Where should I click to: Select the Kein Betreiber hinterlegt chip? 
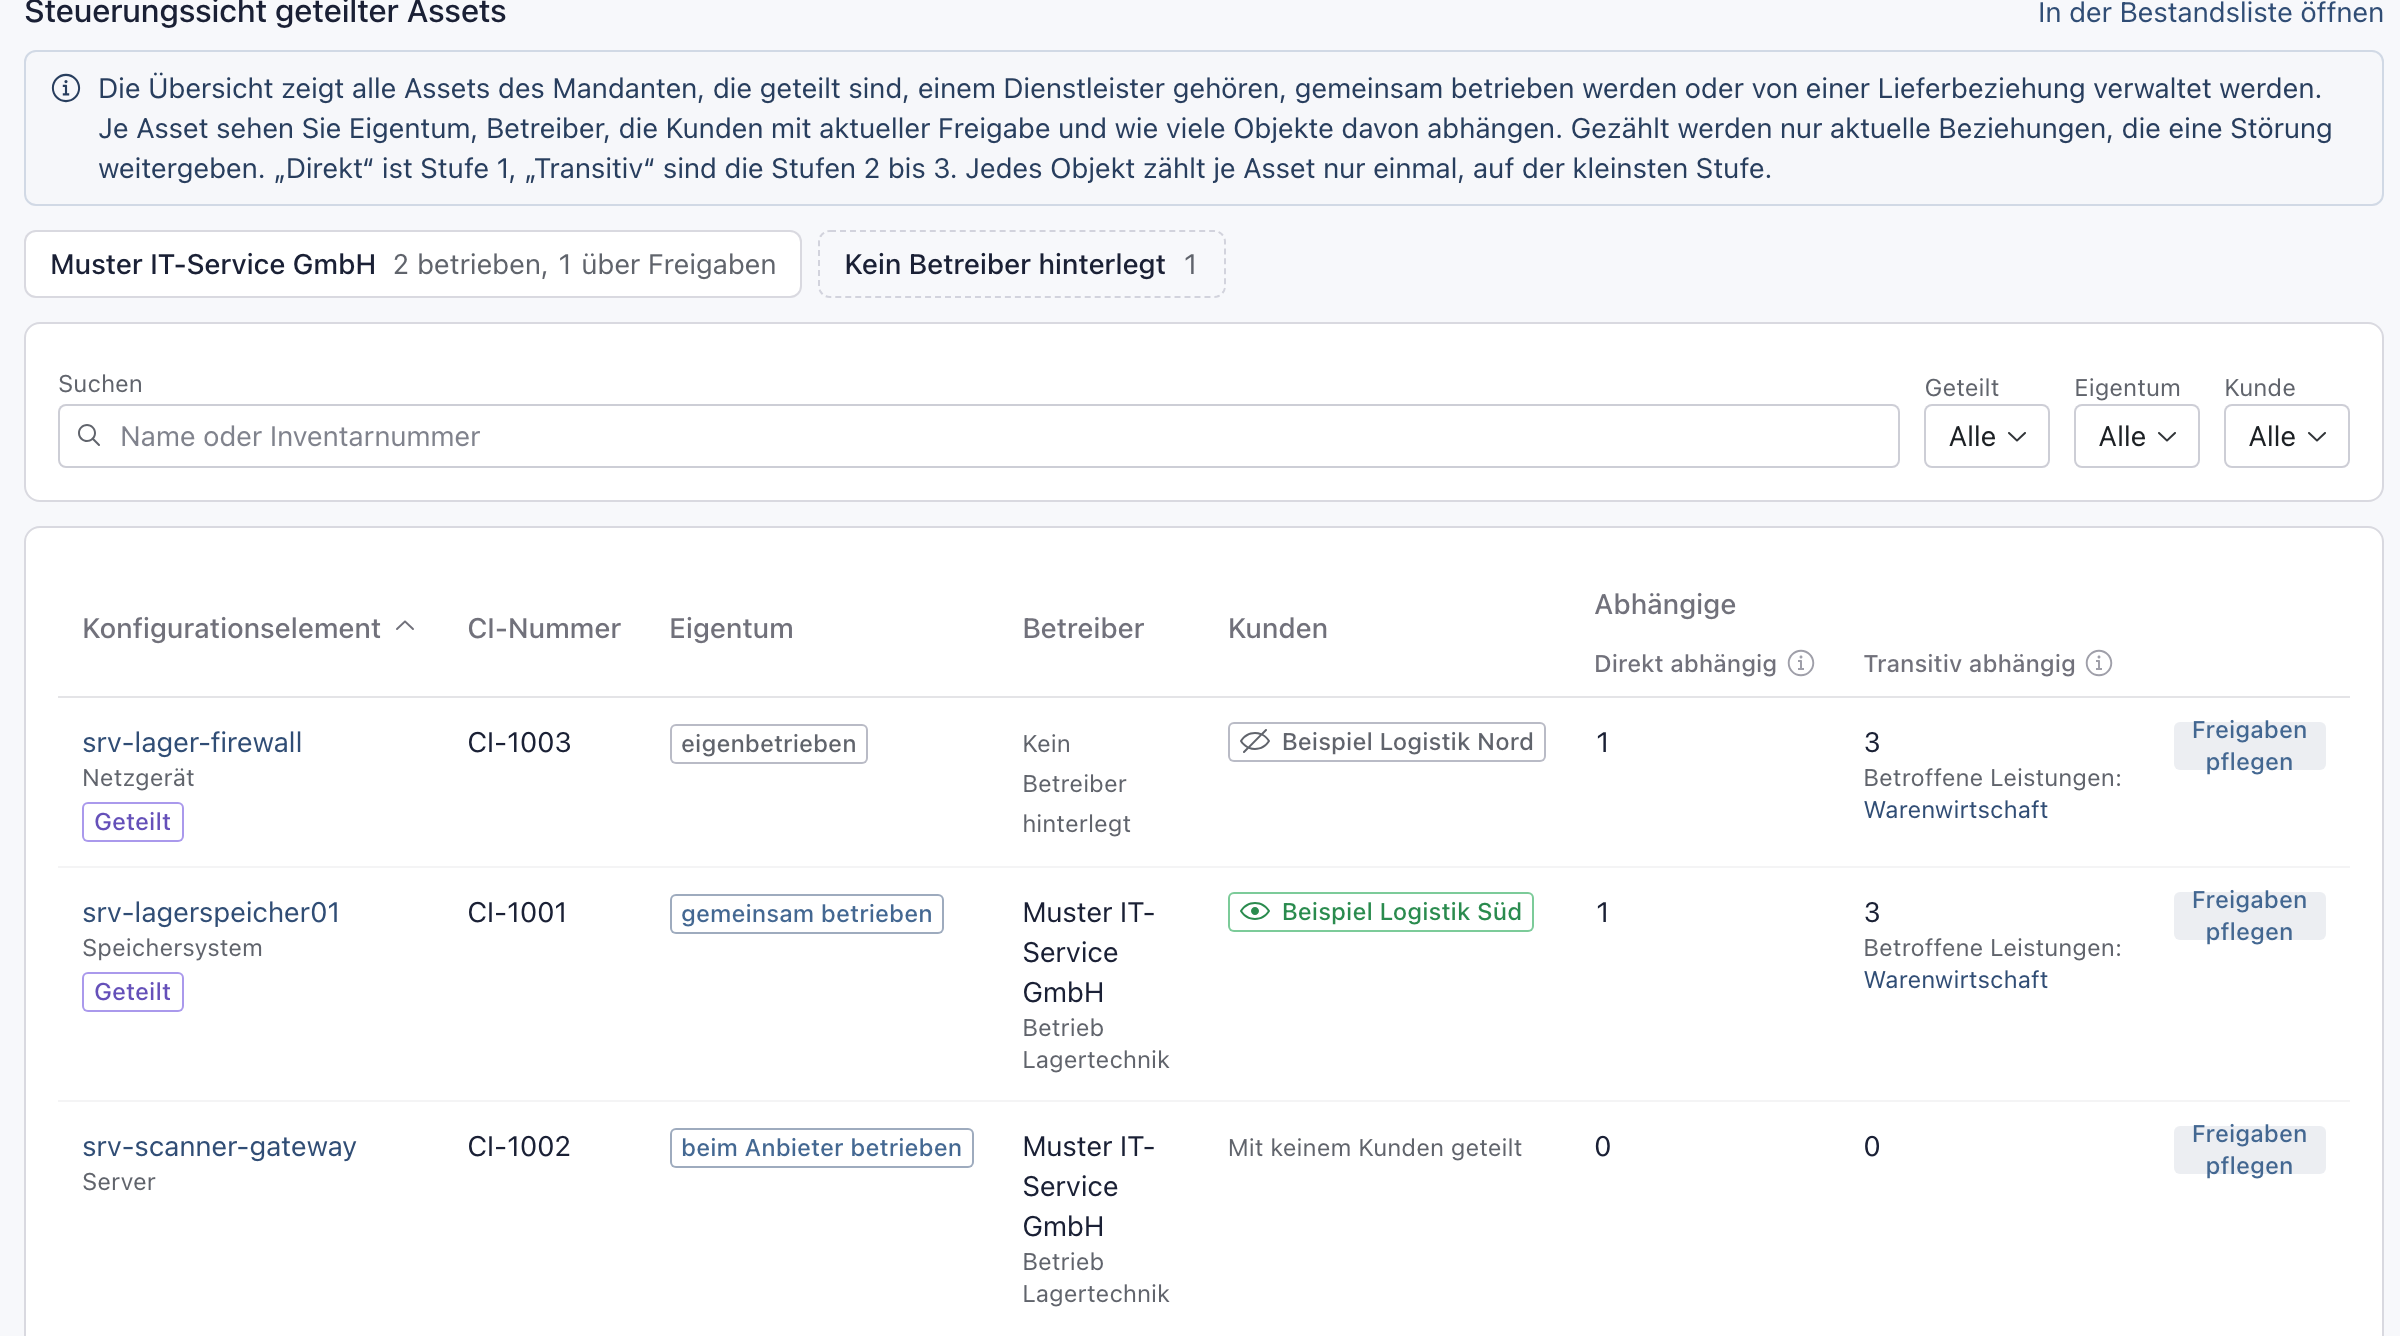click(x=1022, y=264)
